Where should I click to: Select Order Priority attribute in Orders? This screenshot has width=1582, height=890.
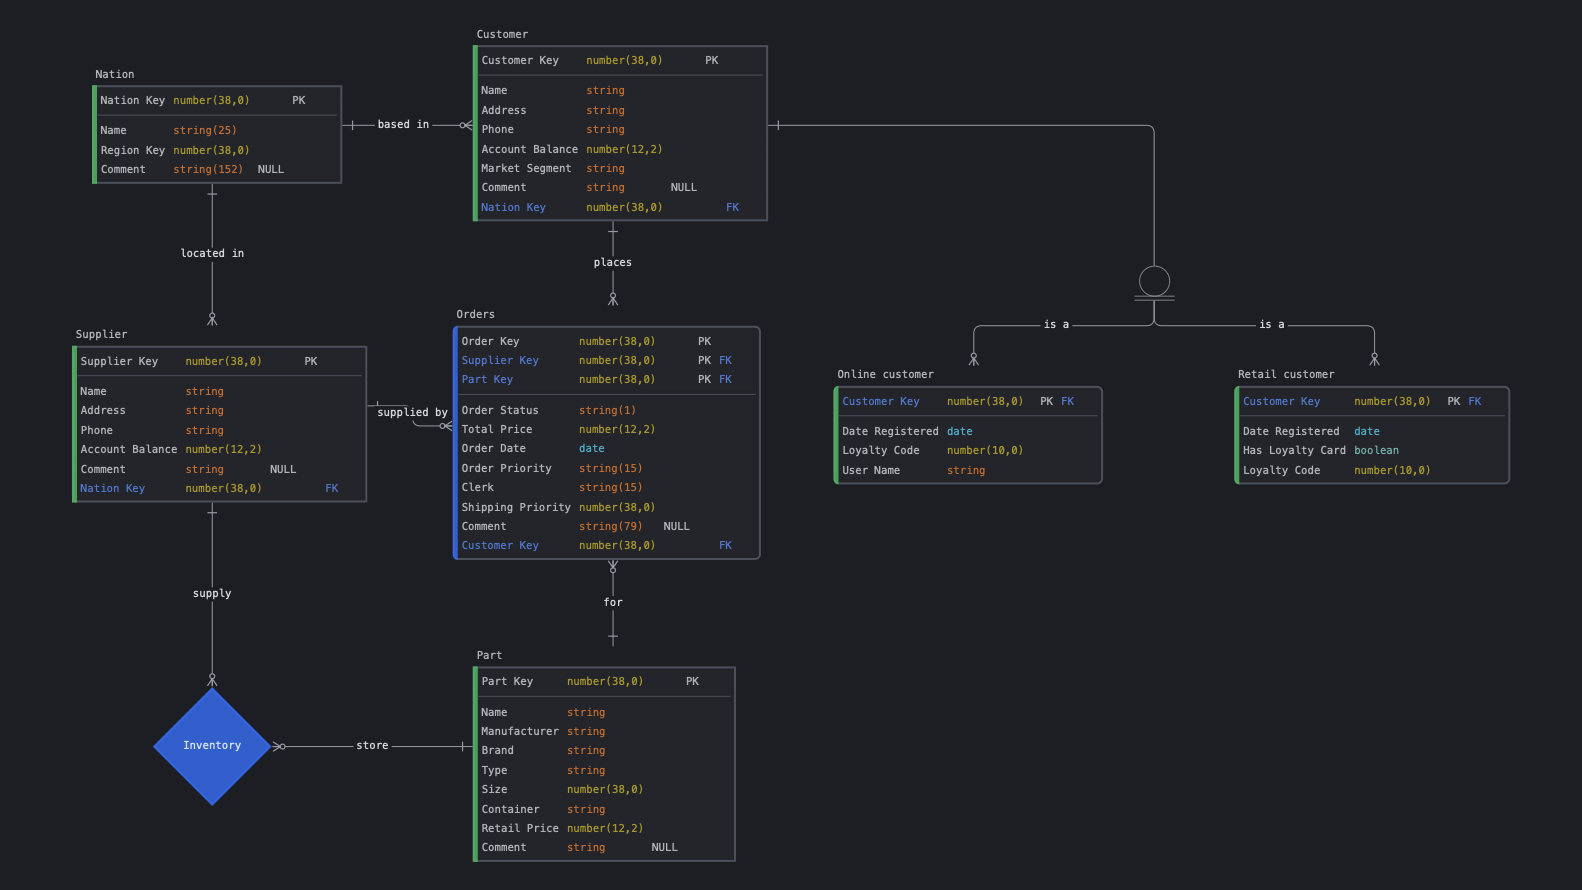click(x=608, y=469)
